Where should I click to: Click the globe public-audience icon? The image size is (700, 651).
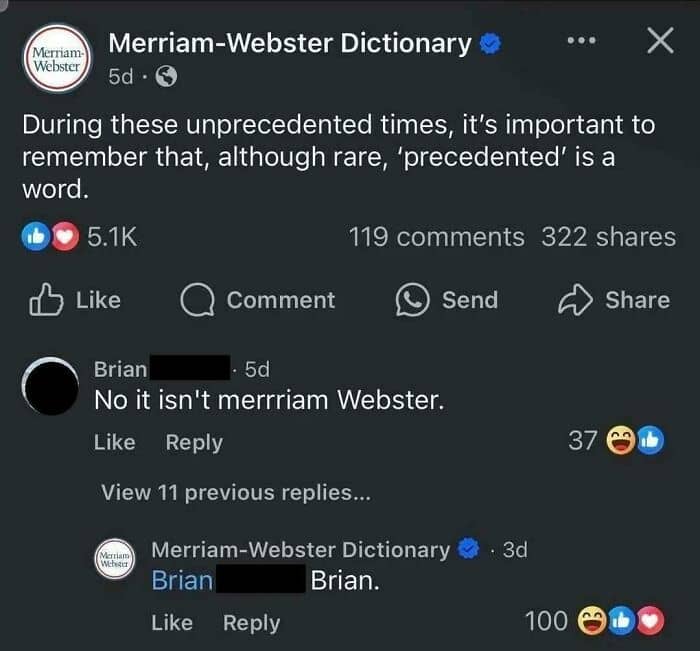pos(168,76)
